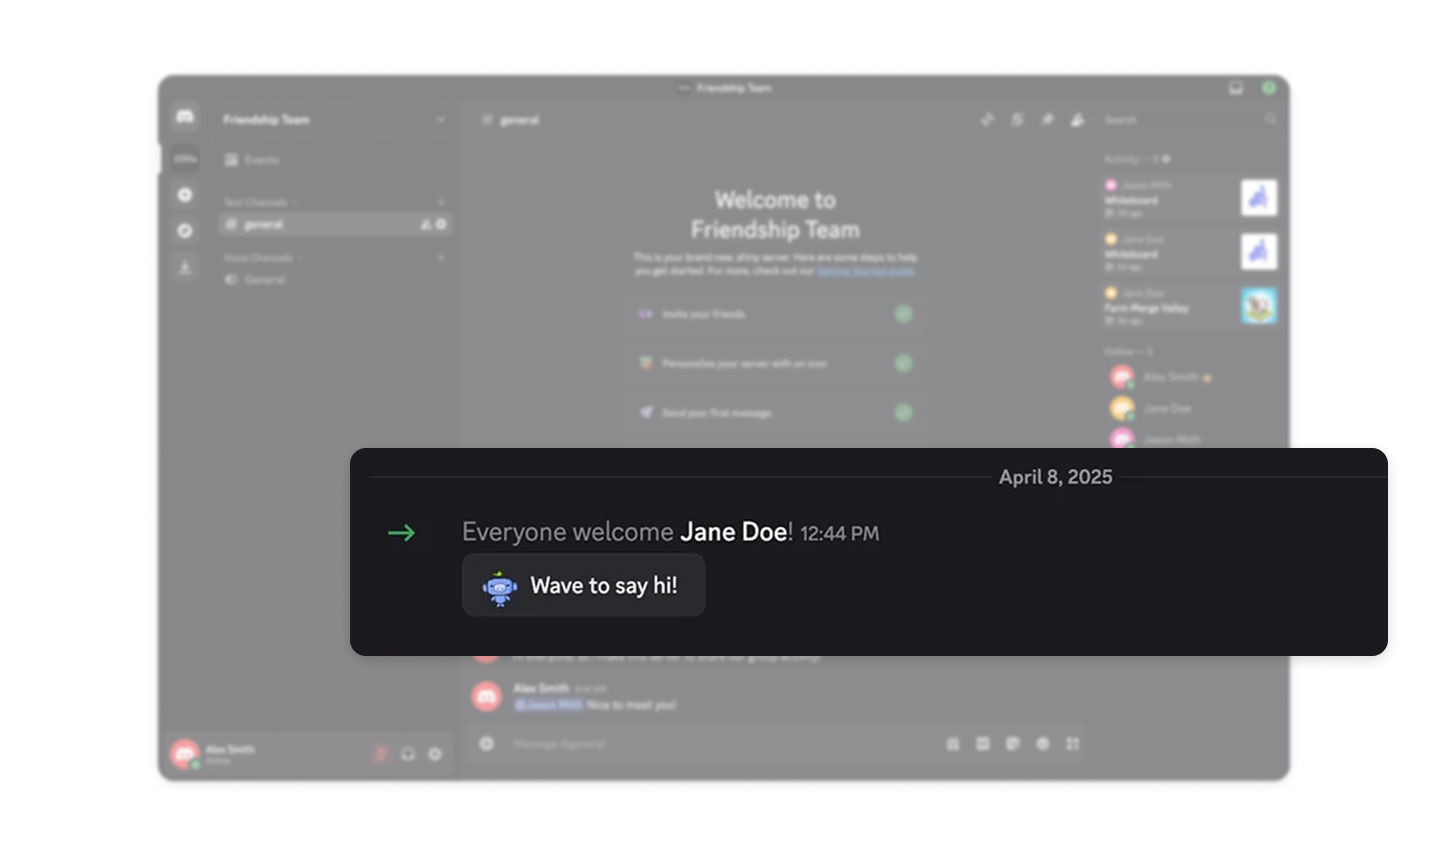Open the GIF picker in message bar
Image resolution: width=1450 pixels, height=854 pixels.
click(x=983, y=744)
